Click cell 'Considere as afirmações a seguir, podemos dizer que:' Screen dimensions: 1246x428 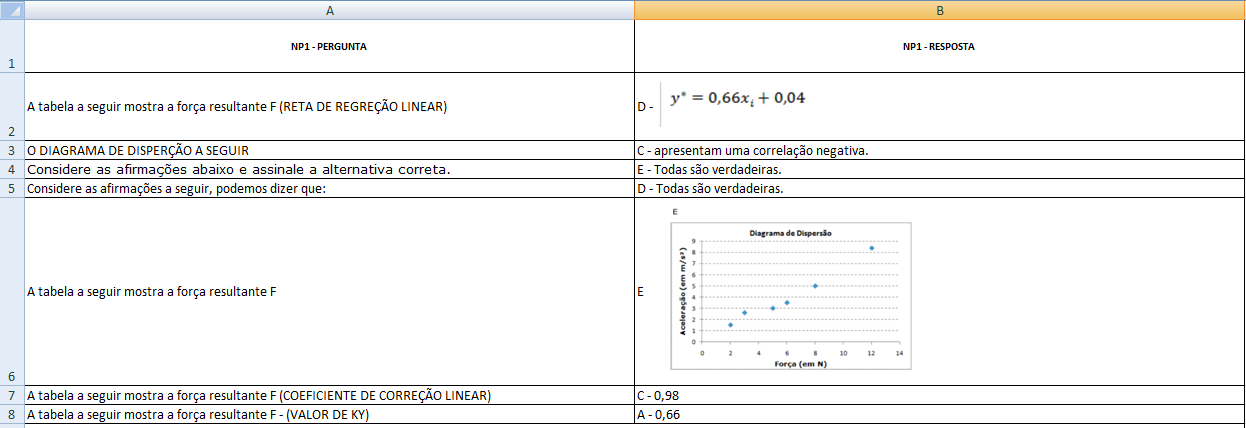pos(329,189)
